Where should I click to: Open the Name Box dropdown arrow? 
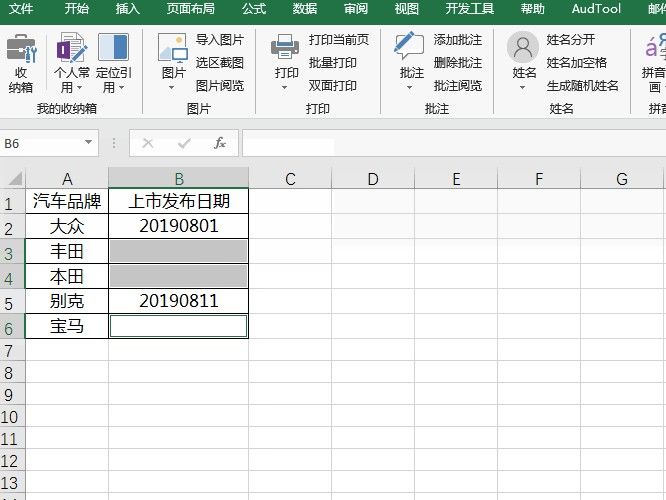click(88, 142)
